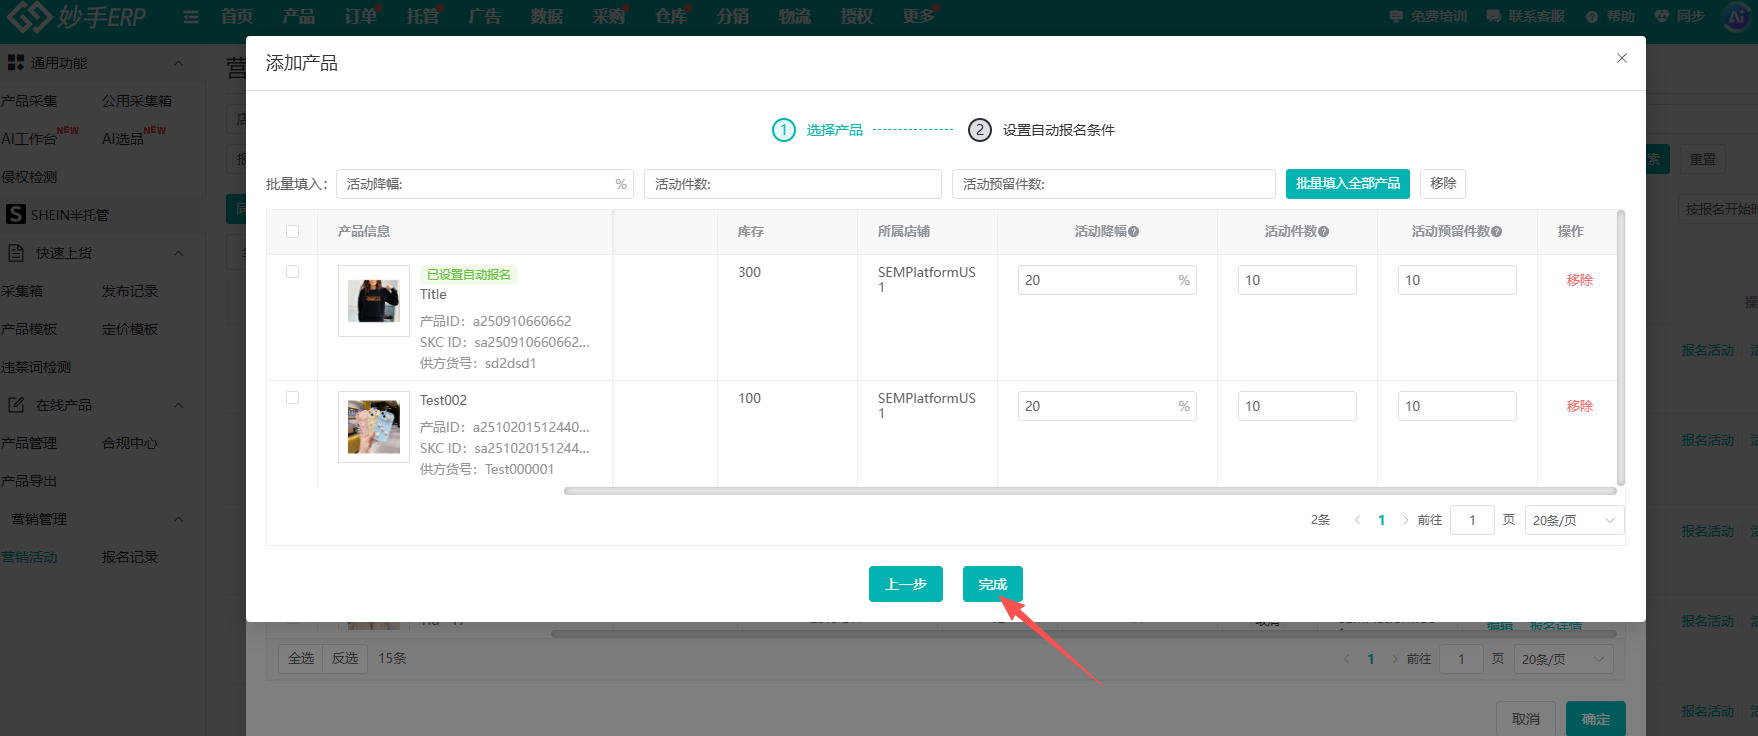
Task: Click 确定 button in background window
Action: [1595, 719]
